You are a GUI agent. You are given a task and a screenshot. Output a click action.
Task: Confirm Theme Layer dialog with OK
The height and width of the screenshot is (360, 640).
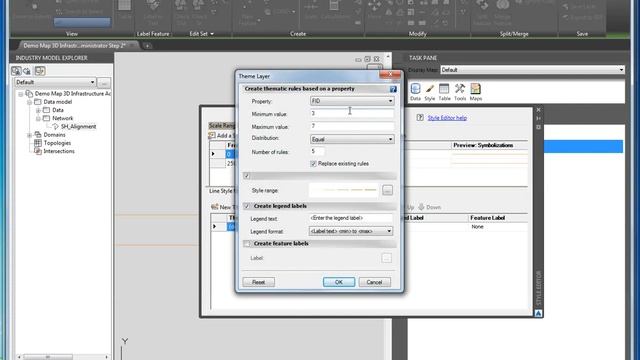[x=339, y=282]
